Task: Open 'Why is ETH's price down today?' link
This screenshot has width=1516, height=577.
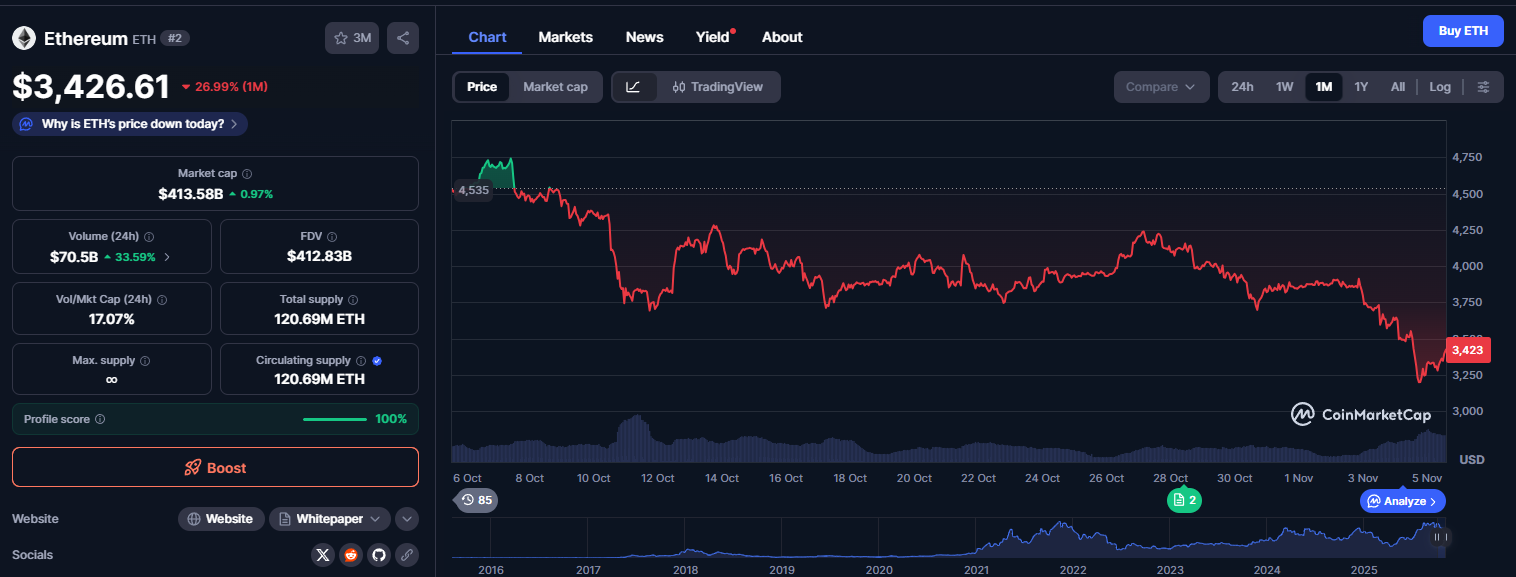Action: click(x=129, y=123)
